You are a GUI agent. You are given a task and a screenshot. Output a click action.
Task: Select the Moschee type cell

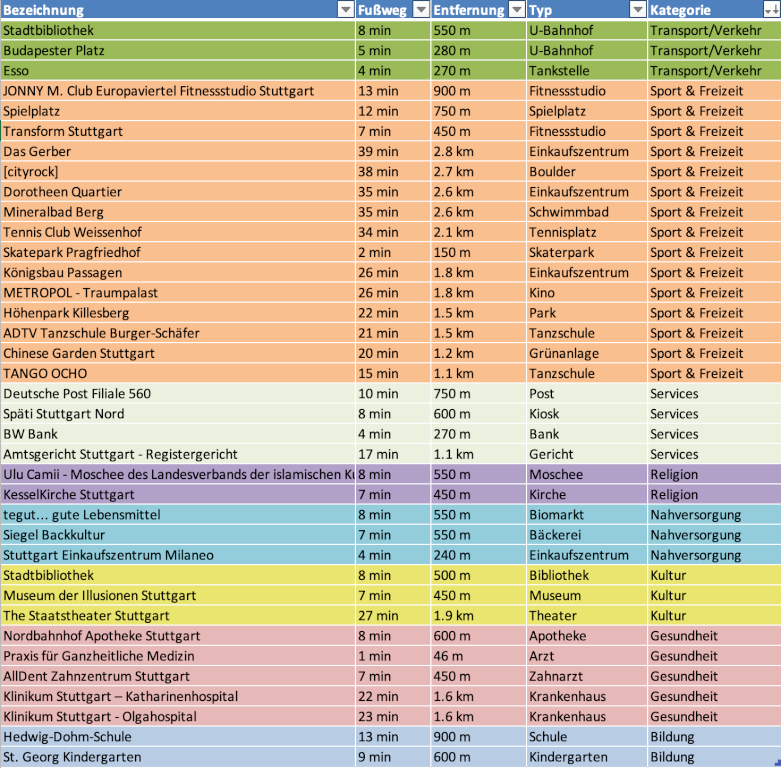(x=587, y=474)
